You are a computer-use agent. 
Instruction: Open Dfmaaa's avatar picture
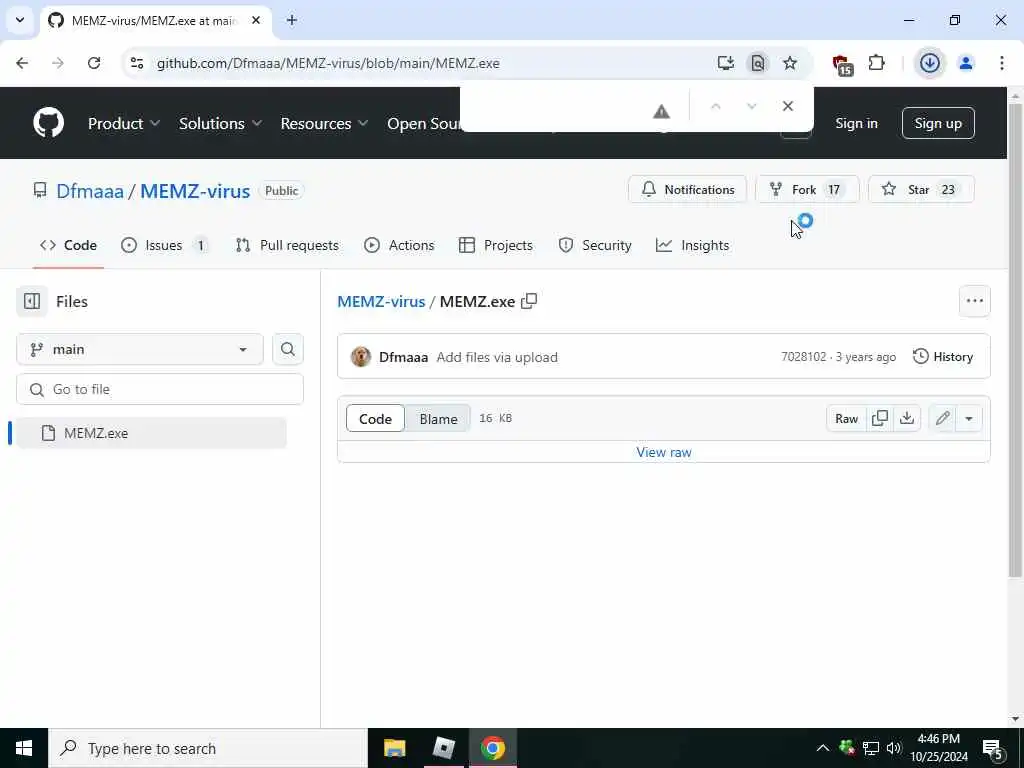click(x=360, y=357)
